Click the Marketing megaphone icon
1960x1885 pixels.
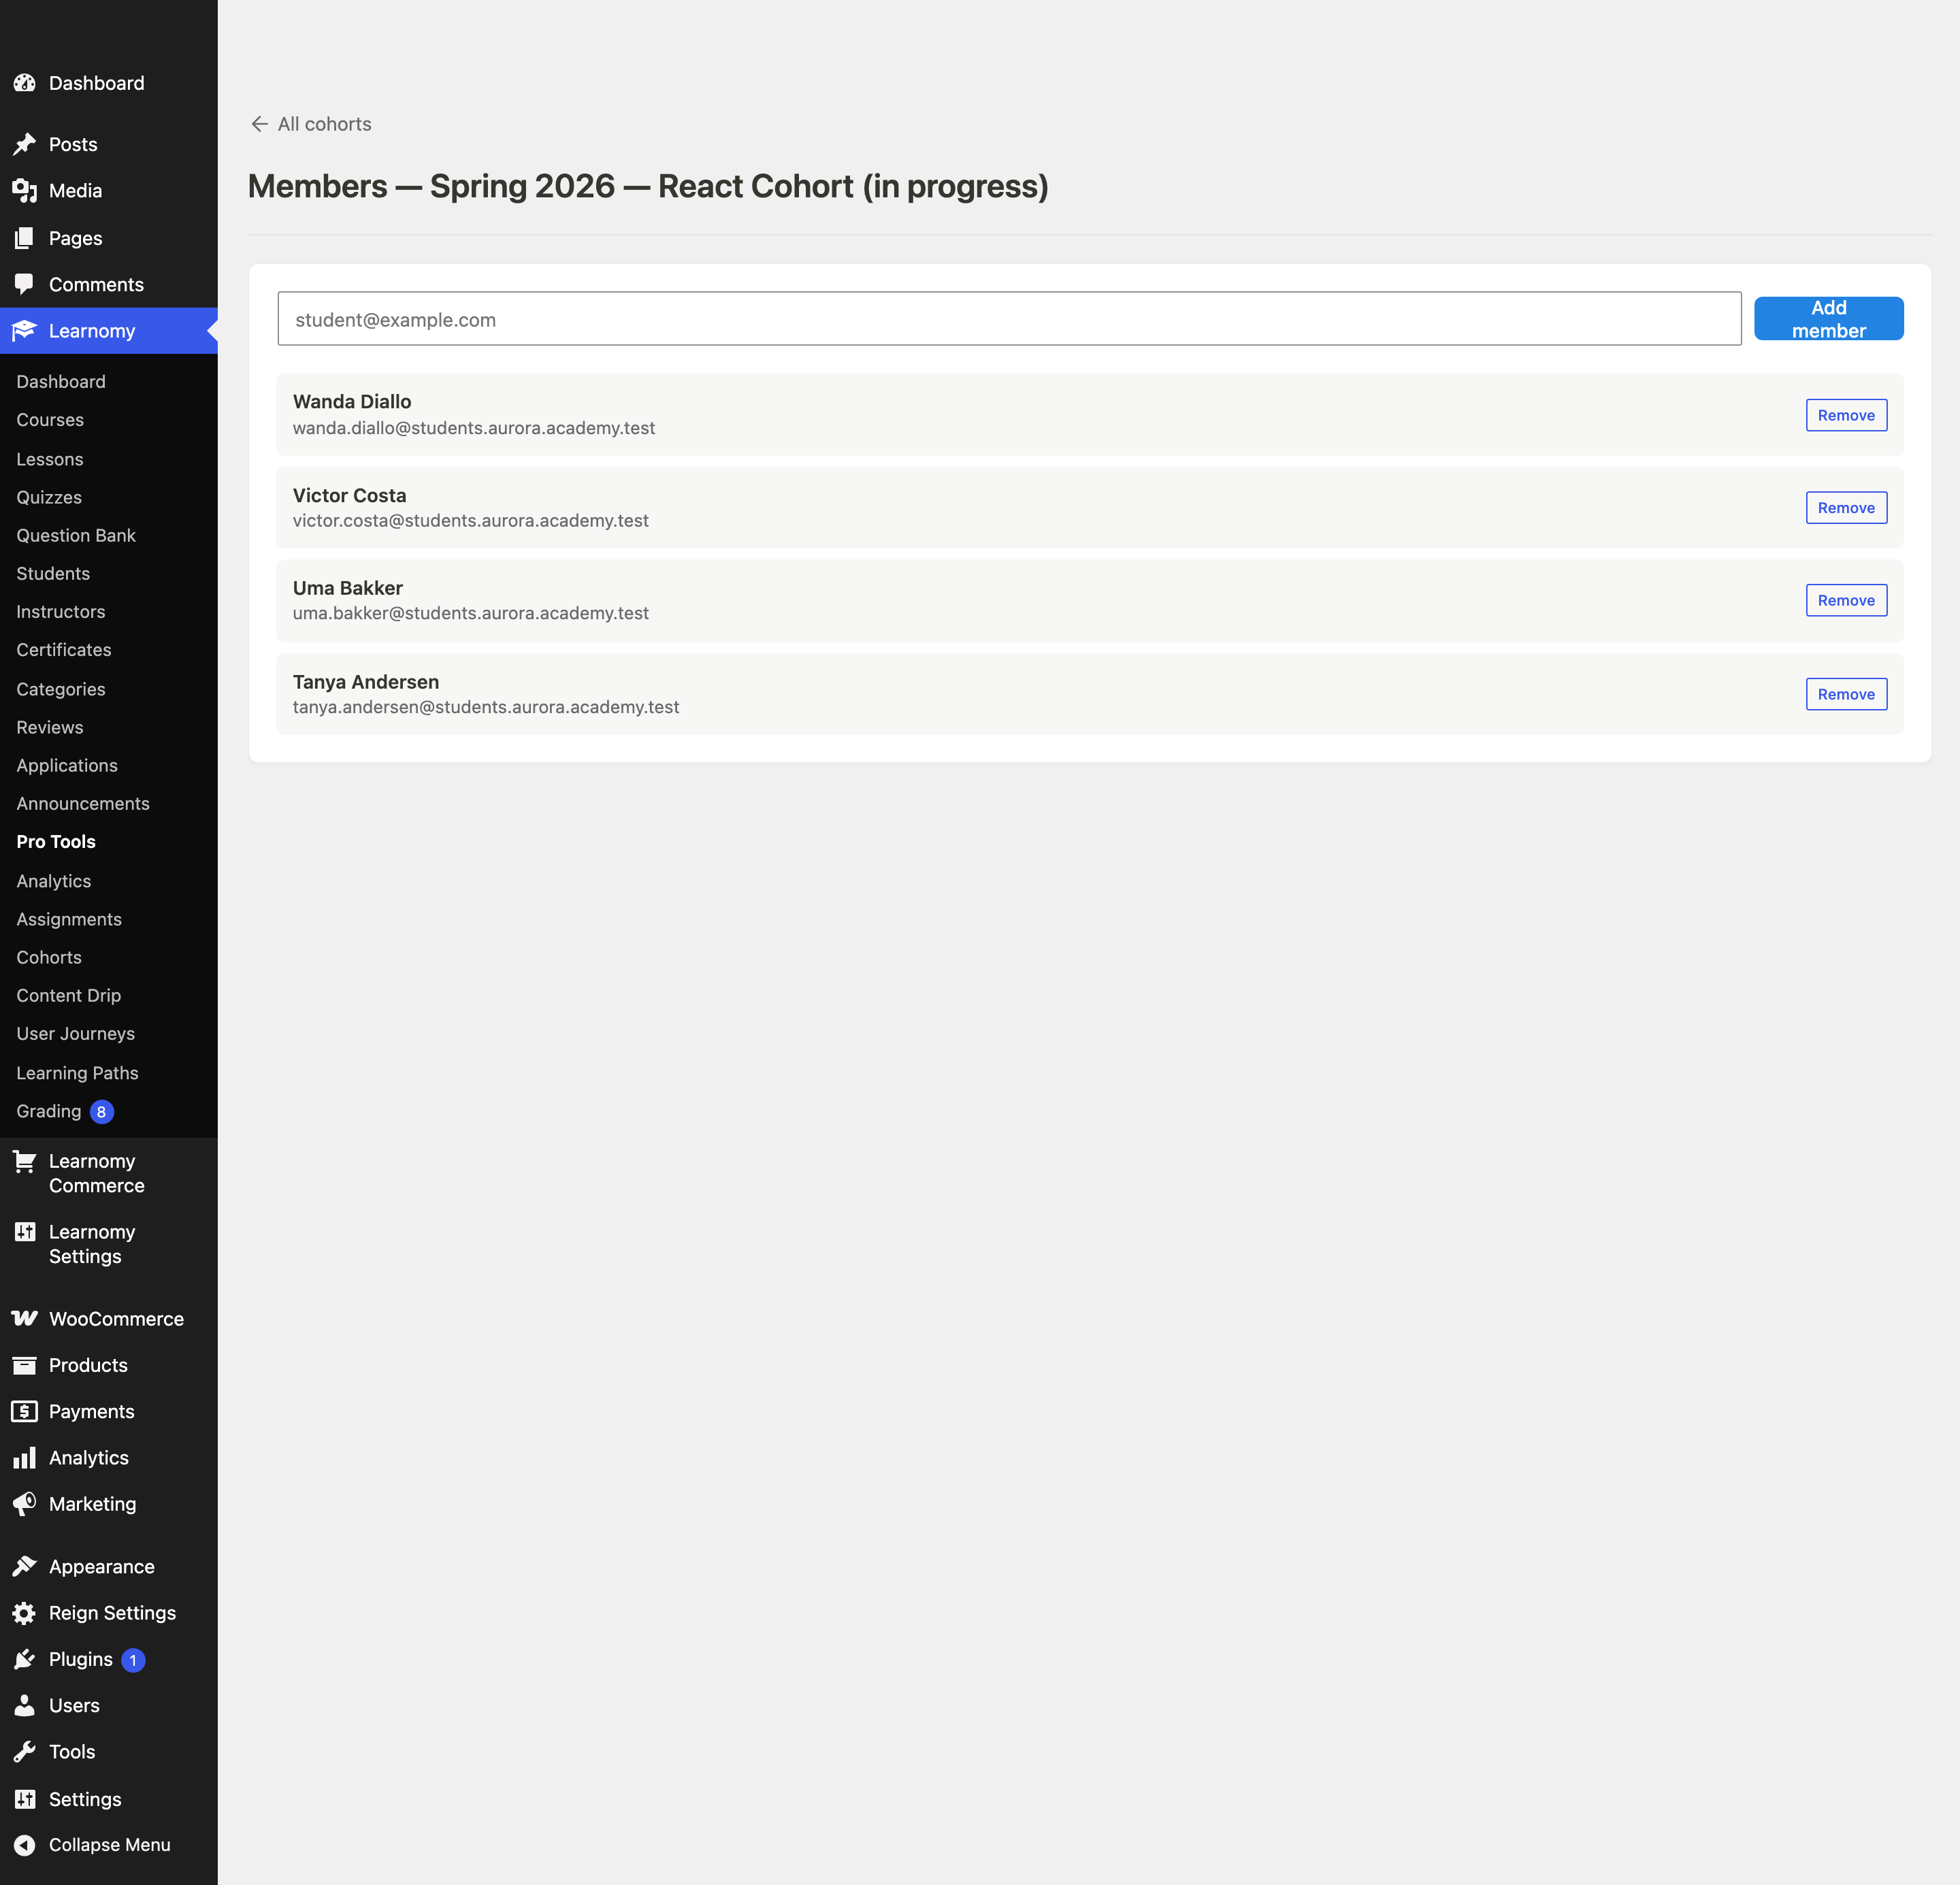click(x=25, y=1503)
